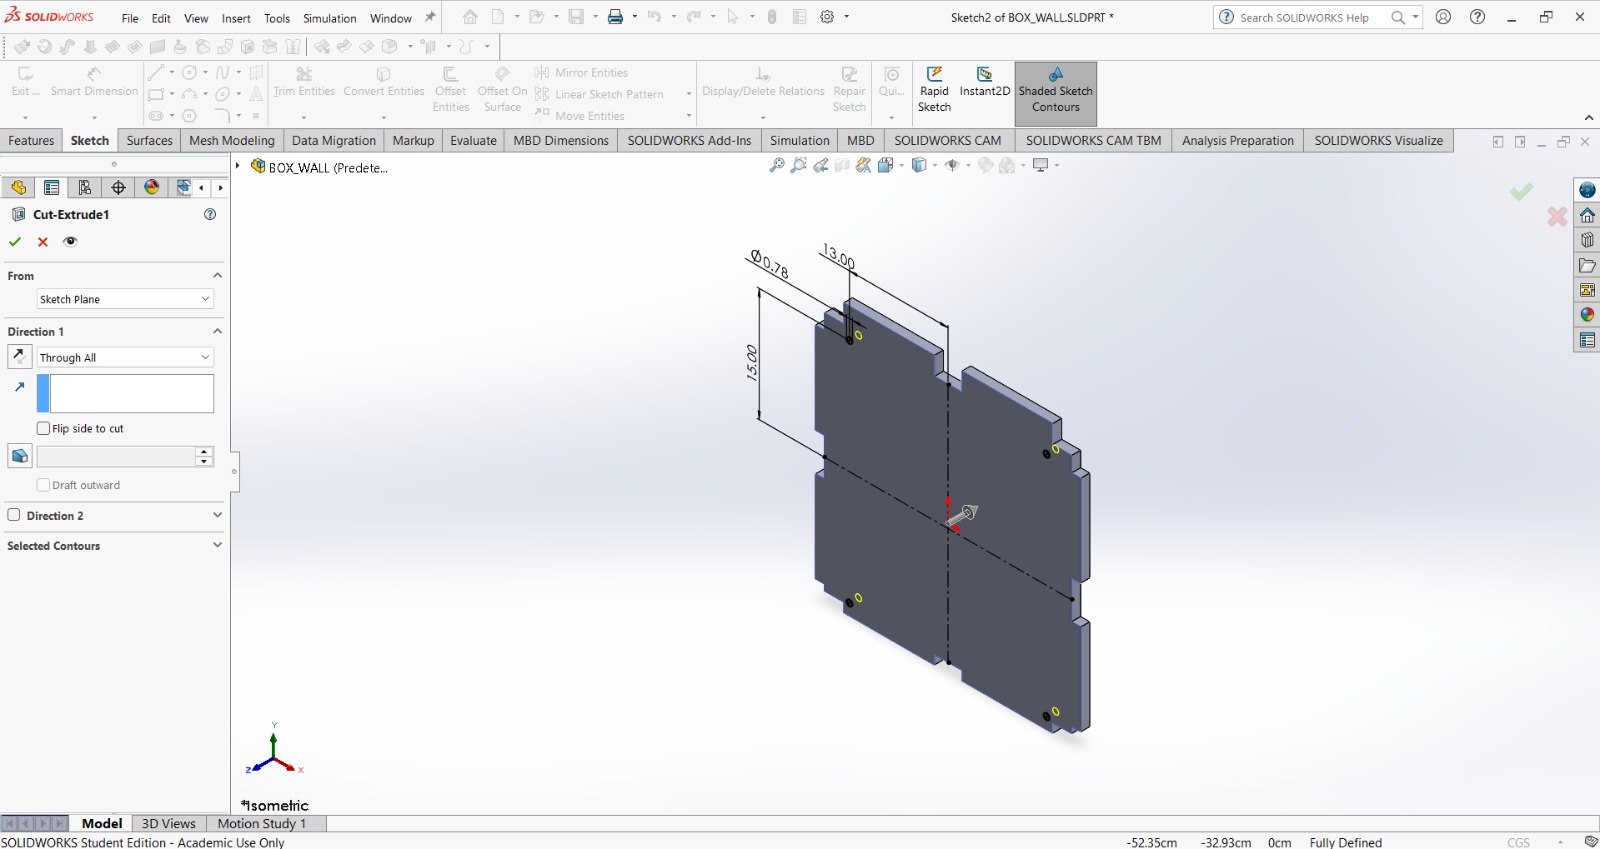1600x849 pixels.
Task: Open the Options gear icon
Action: tap(827, 17)
